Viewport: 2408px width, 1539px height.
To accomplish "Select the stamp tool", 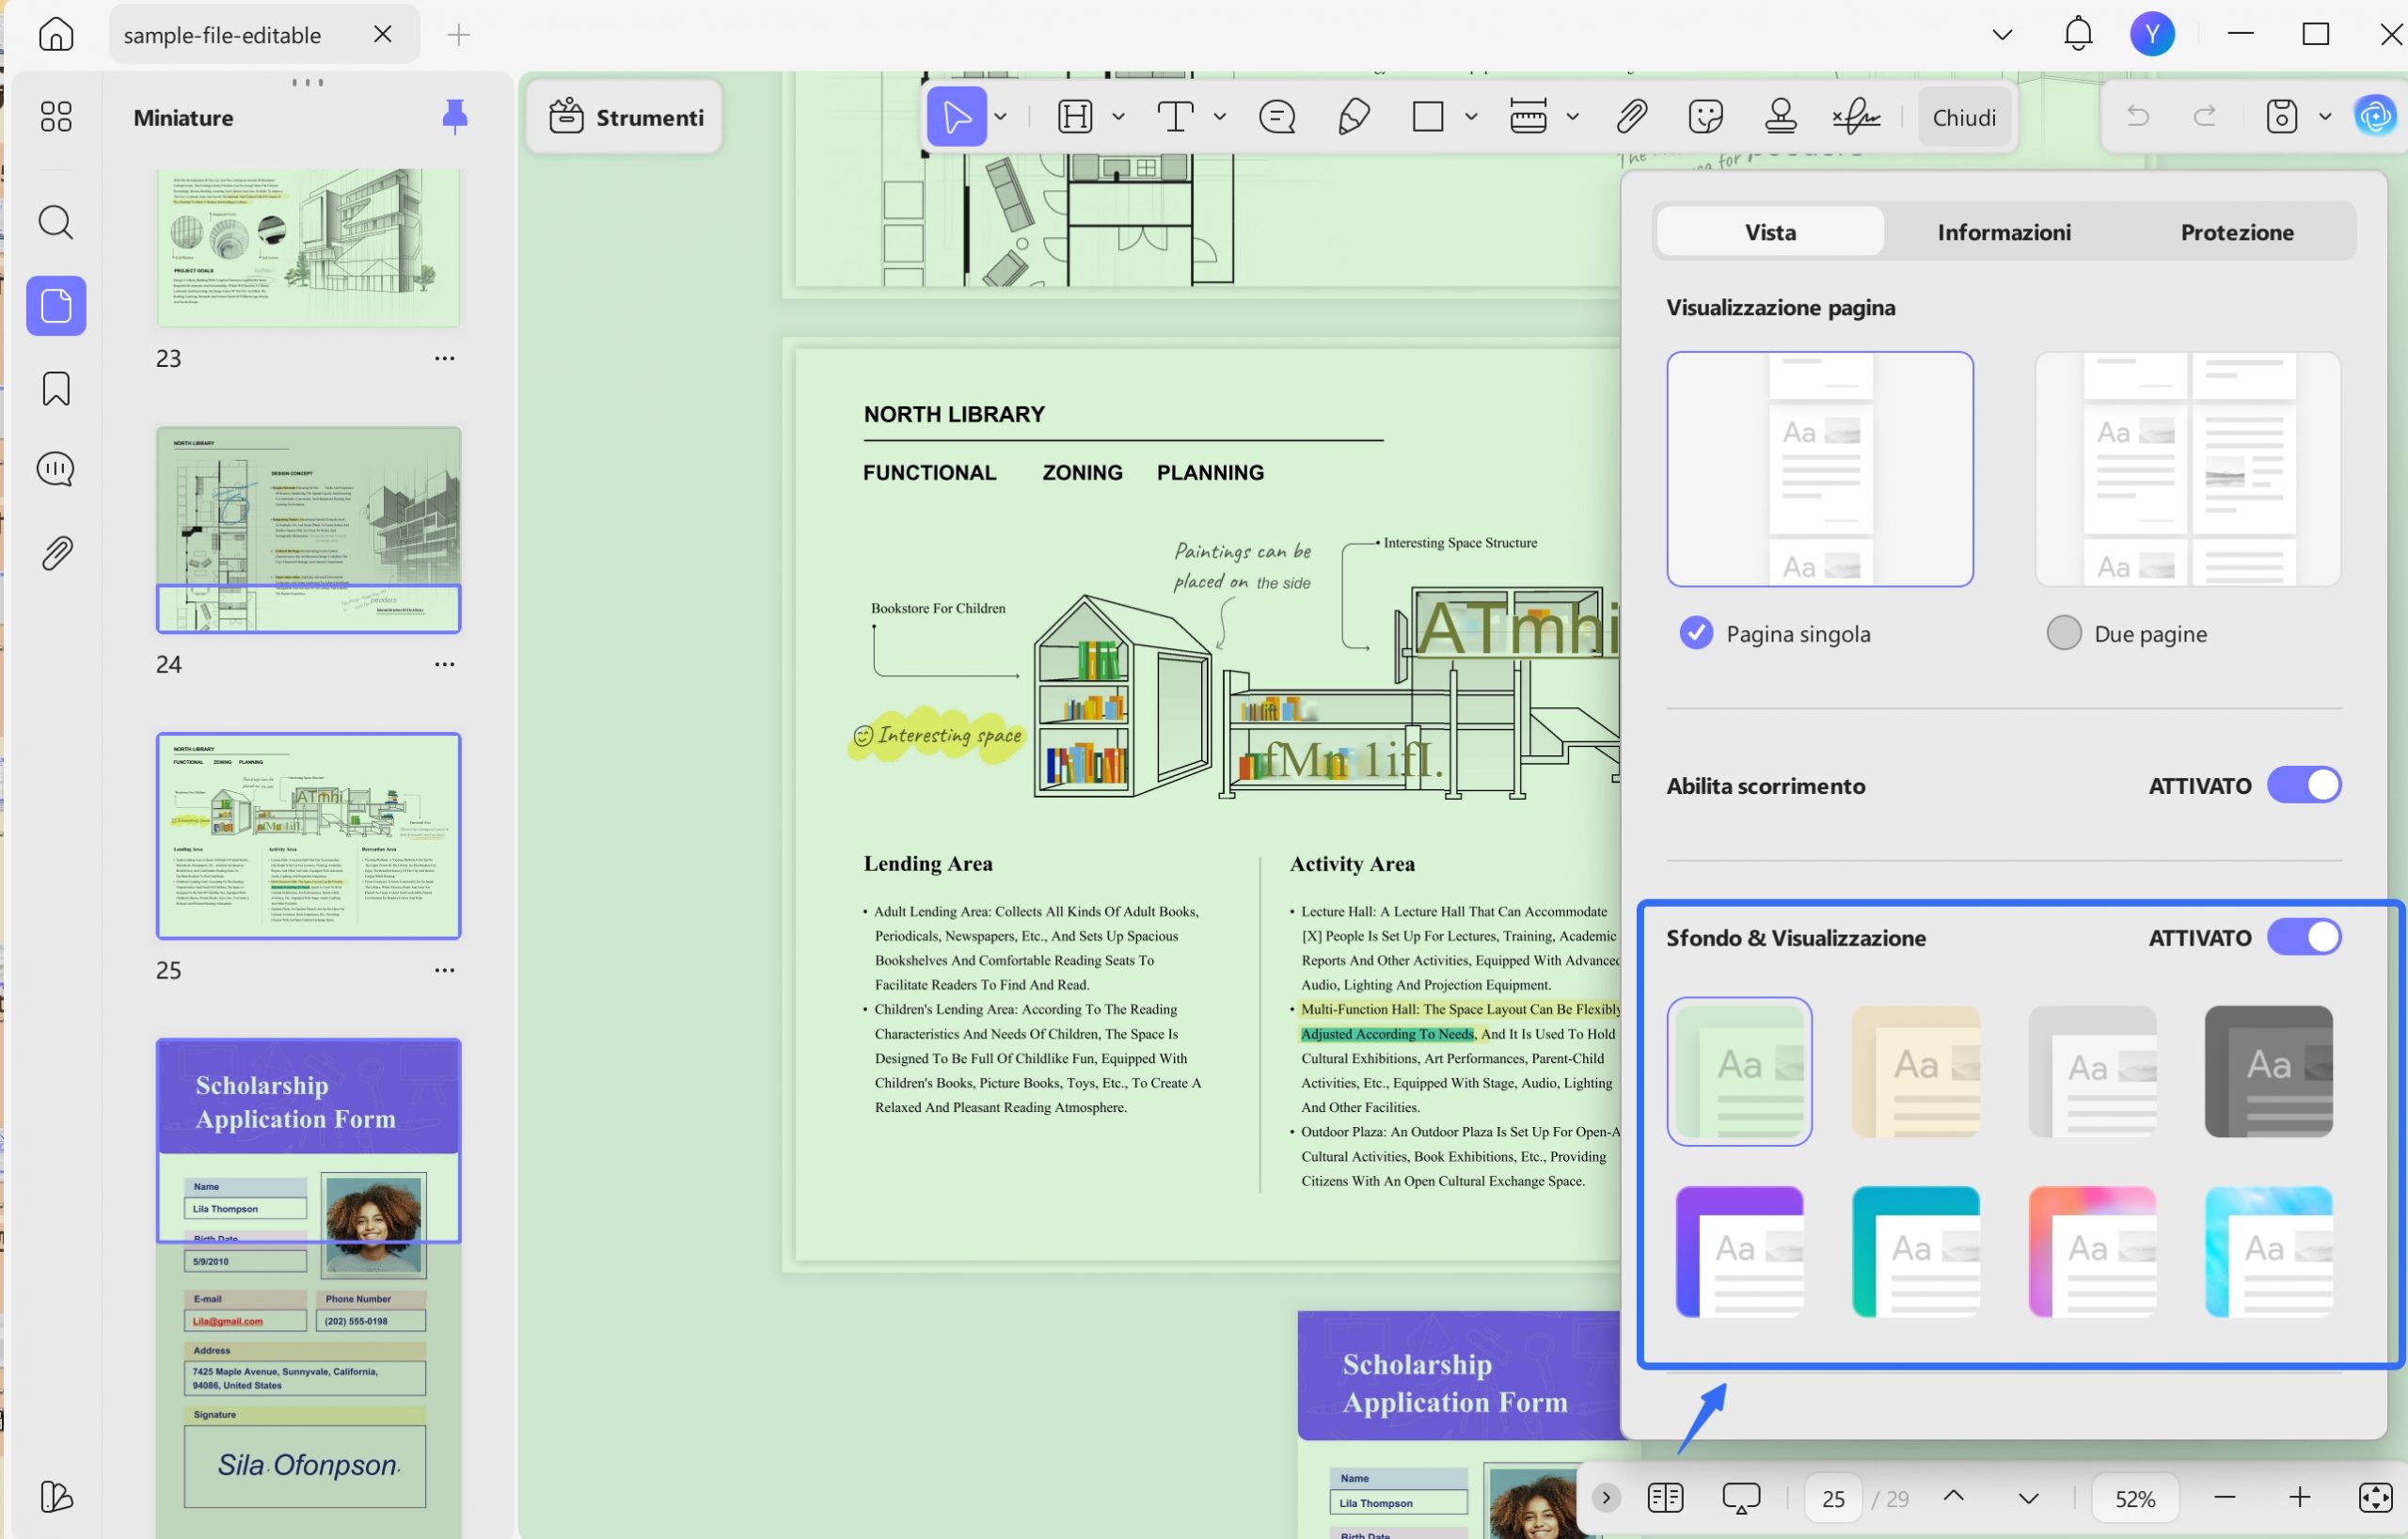I will (x=1781, y=117).
